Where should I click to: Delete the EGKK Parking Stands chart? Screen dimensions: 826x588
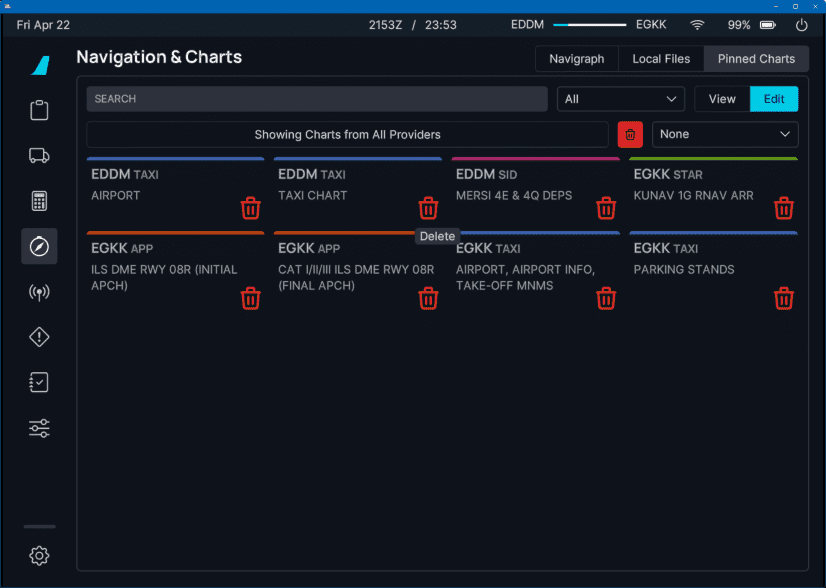784,298
